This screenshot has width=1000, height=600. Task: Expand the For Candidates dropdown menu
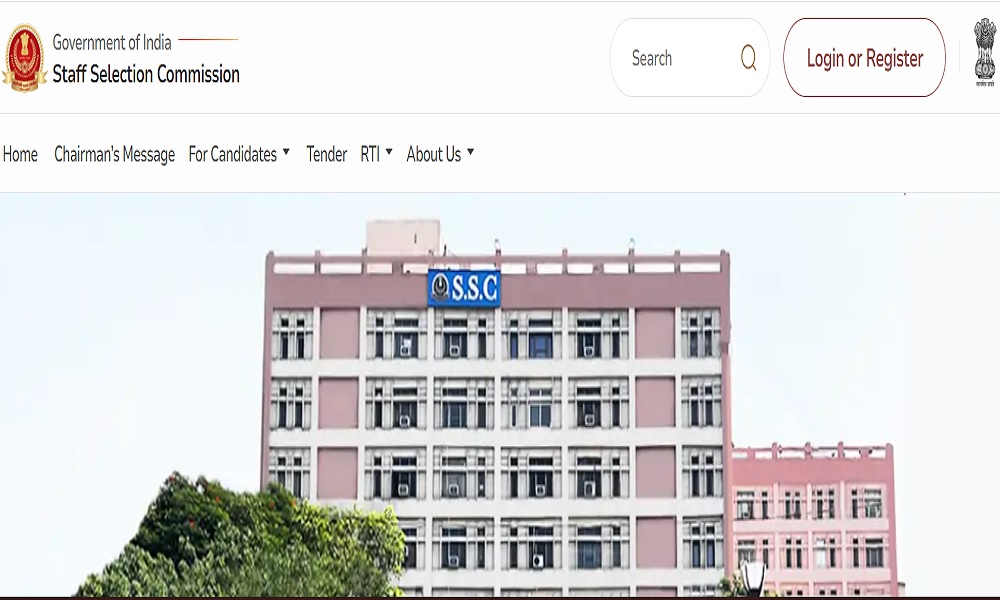[x=239, y=154]
